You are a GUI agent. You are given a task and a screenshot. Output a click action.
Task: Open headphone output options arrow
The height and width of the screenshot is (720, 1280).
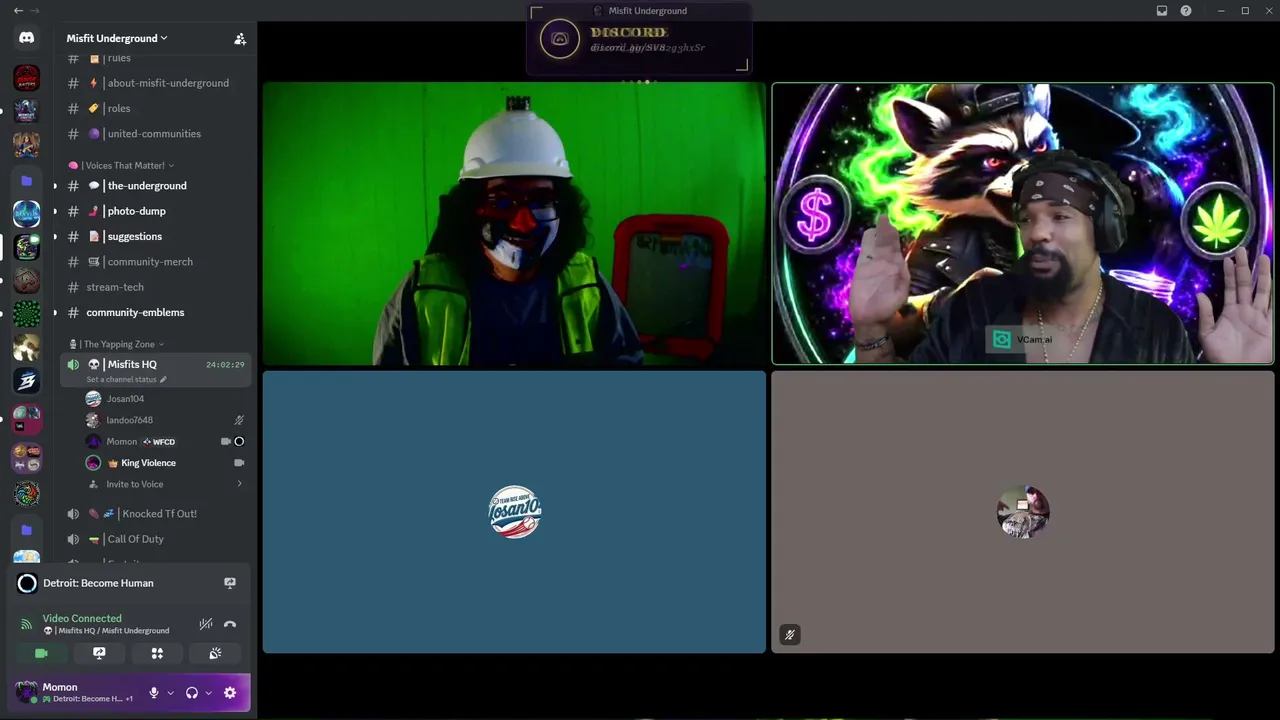(x=208, y=693)
